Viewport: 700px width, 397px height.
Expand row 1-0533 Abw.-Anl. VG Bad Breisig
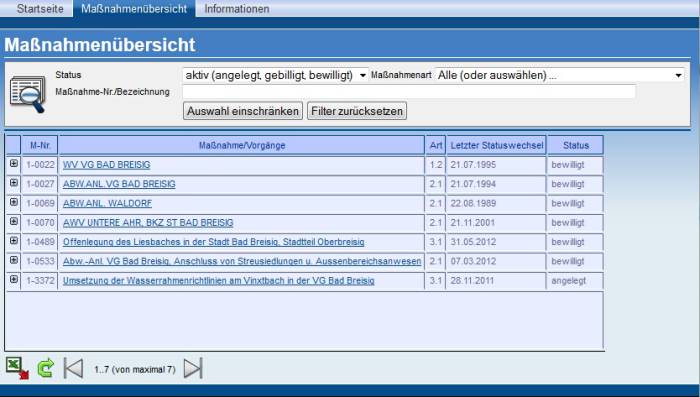tap(14, 260)
